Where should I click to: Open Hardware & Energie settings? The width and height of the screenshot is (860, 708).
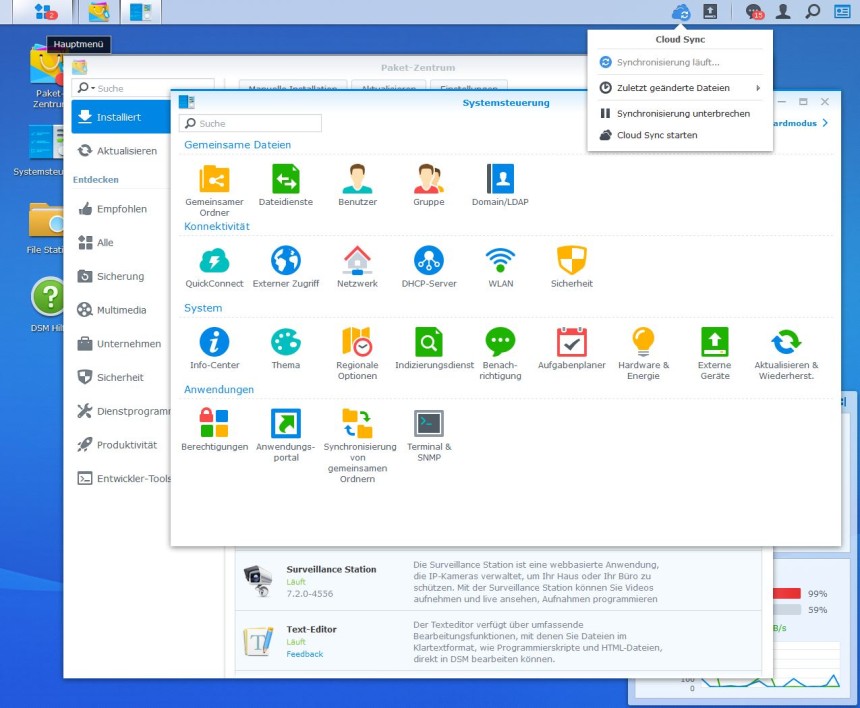(x=643, y=342)
